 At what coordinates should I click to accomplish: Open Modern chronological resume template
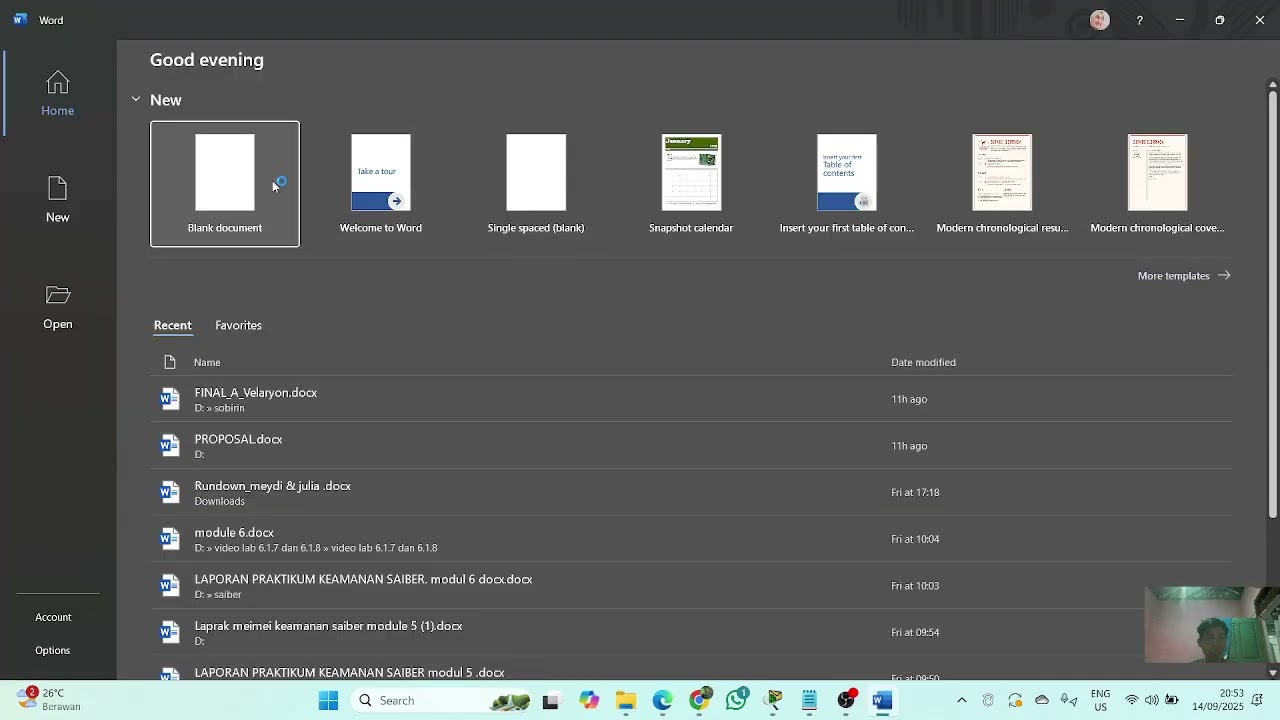tap(1002, 184)
